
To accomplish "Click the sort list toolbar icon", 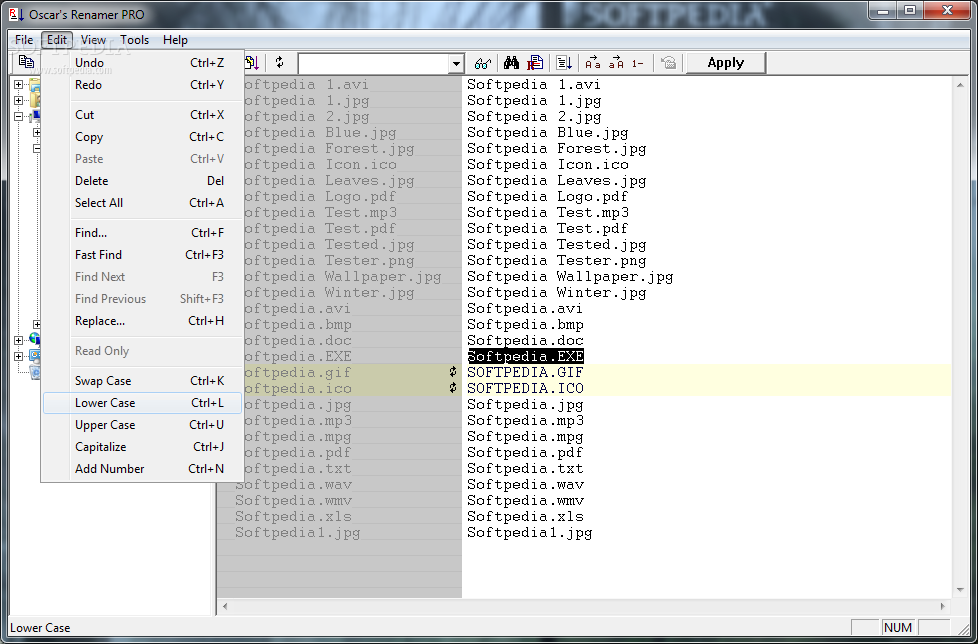I will tap(564, 62).
